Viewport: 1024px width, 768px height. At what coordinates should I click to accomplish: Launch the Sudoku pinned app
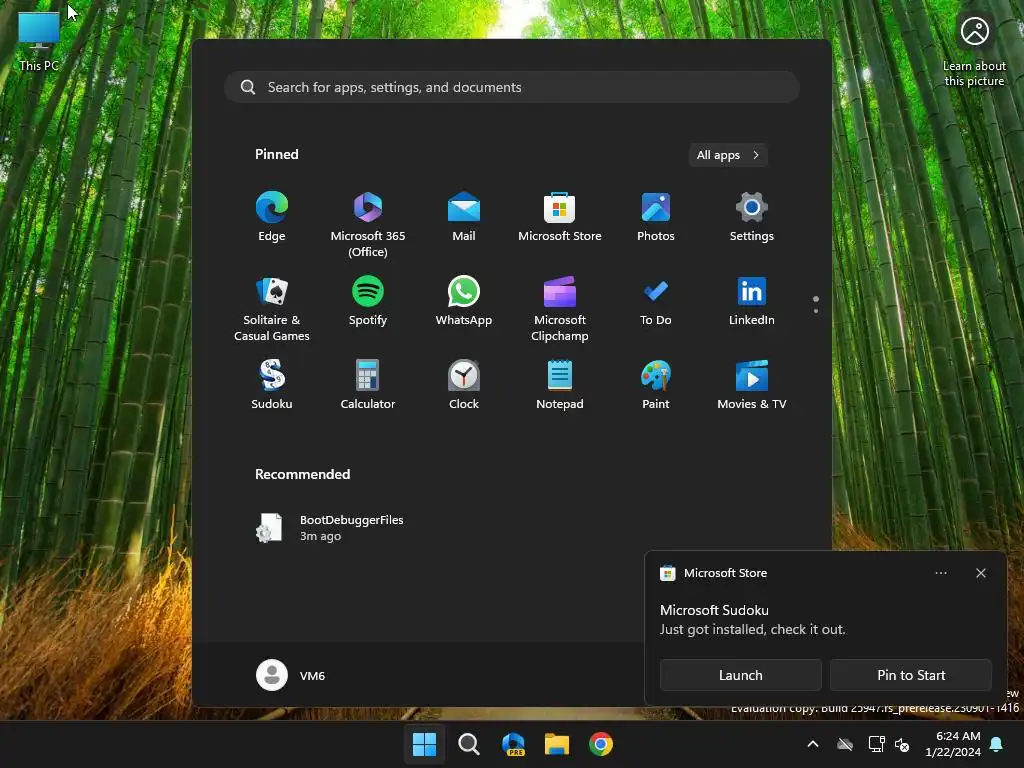tap(272, 385)
